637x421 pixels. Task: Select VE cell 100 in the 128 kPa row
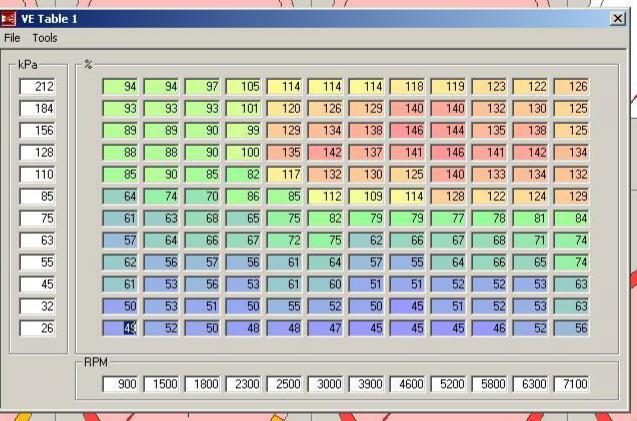tap(243, 152)
